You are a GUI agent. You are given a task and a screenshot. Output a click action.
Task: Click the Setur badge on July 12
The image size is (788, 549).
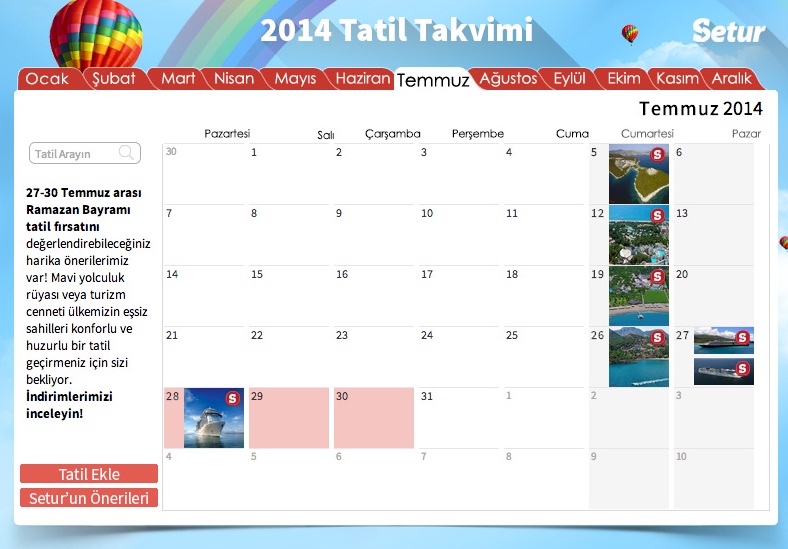coord(658,215)
